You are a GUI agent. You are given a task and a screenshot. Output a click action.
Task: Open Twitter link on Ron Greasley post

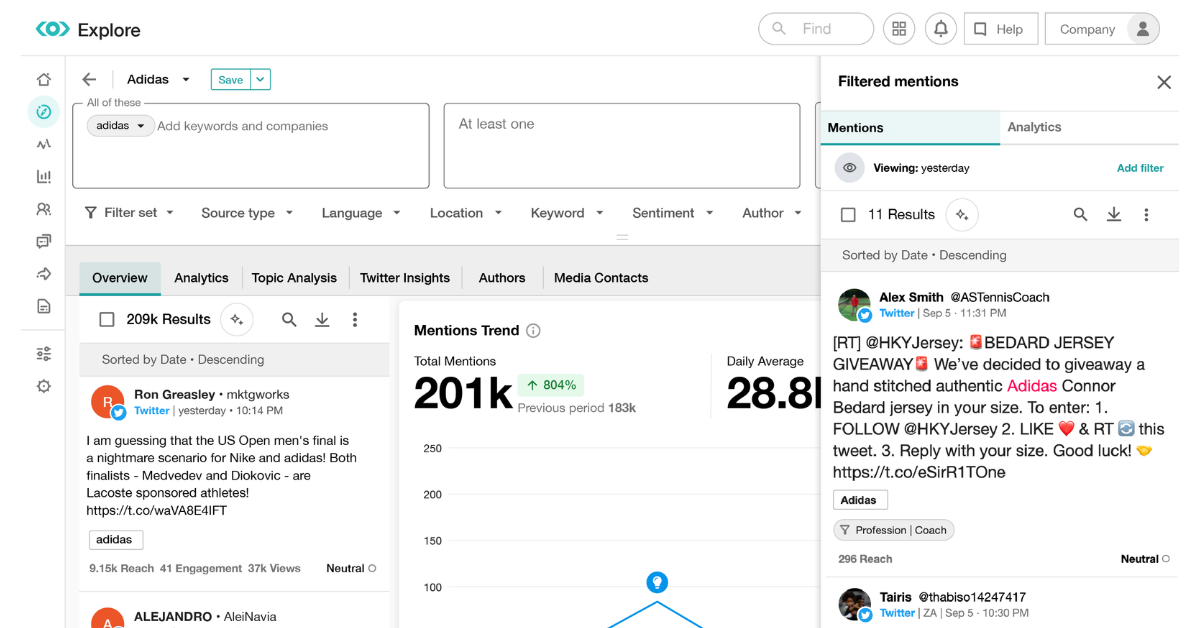(x=152, y=411)
